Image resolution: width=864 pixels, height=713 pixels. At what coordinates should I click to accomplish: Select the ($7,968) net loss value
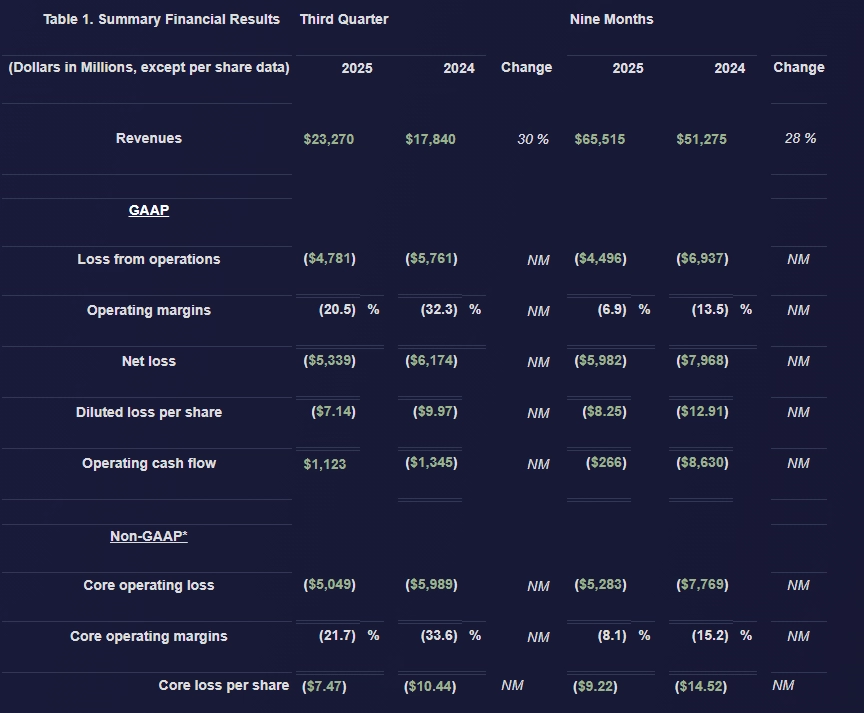pos(702,361)
